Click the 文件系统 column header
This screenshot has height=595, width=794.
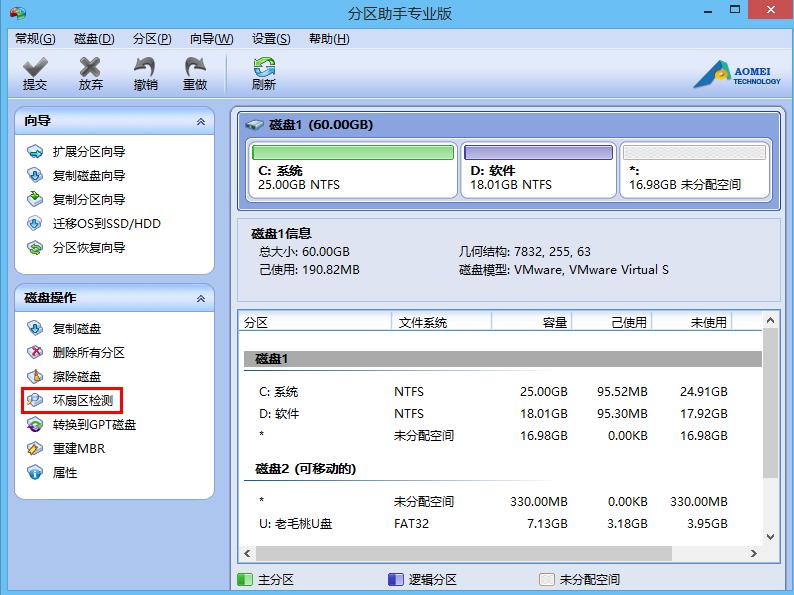(441, 322)
